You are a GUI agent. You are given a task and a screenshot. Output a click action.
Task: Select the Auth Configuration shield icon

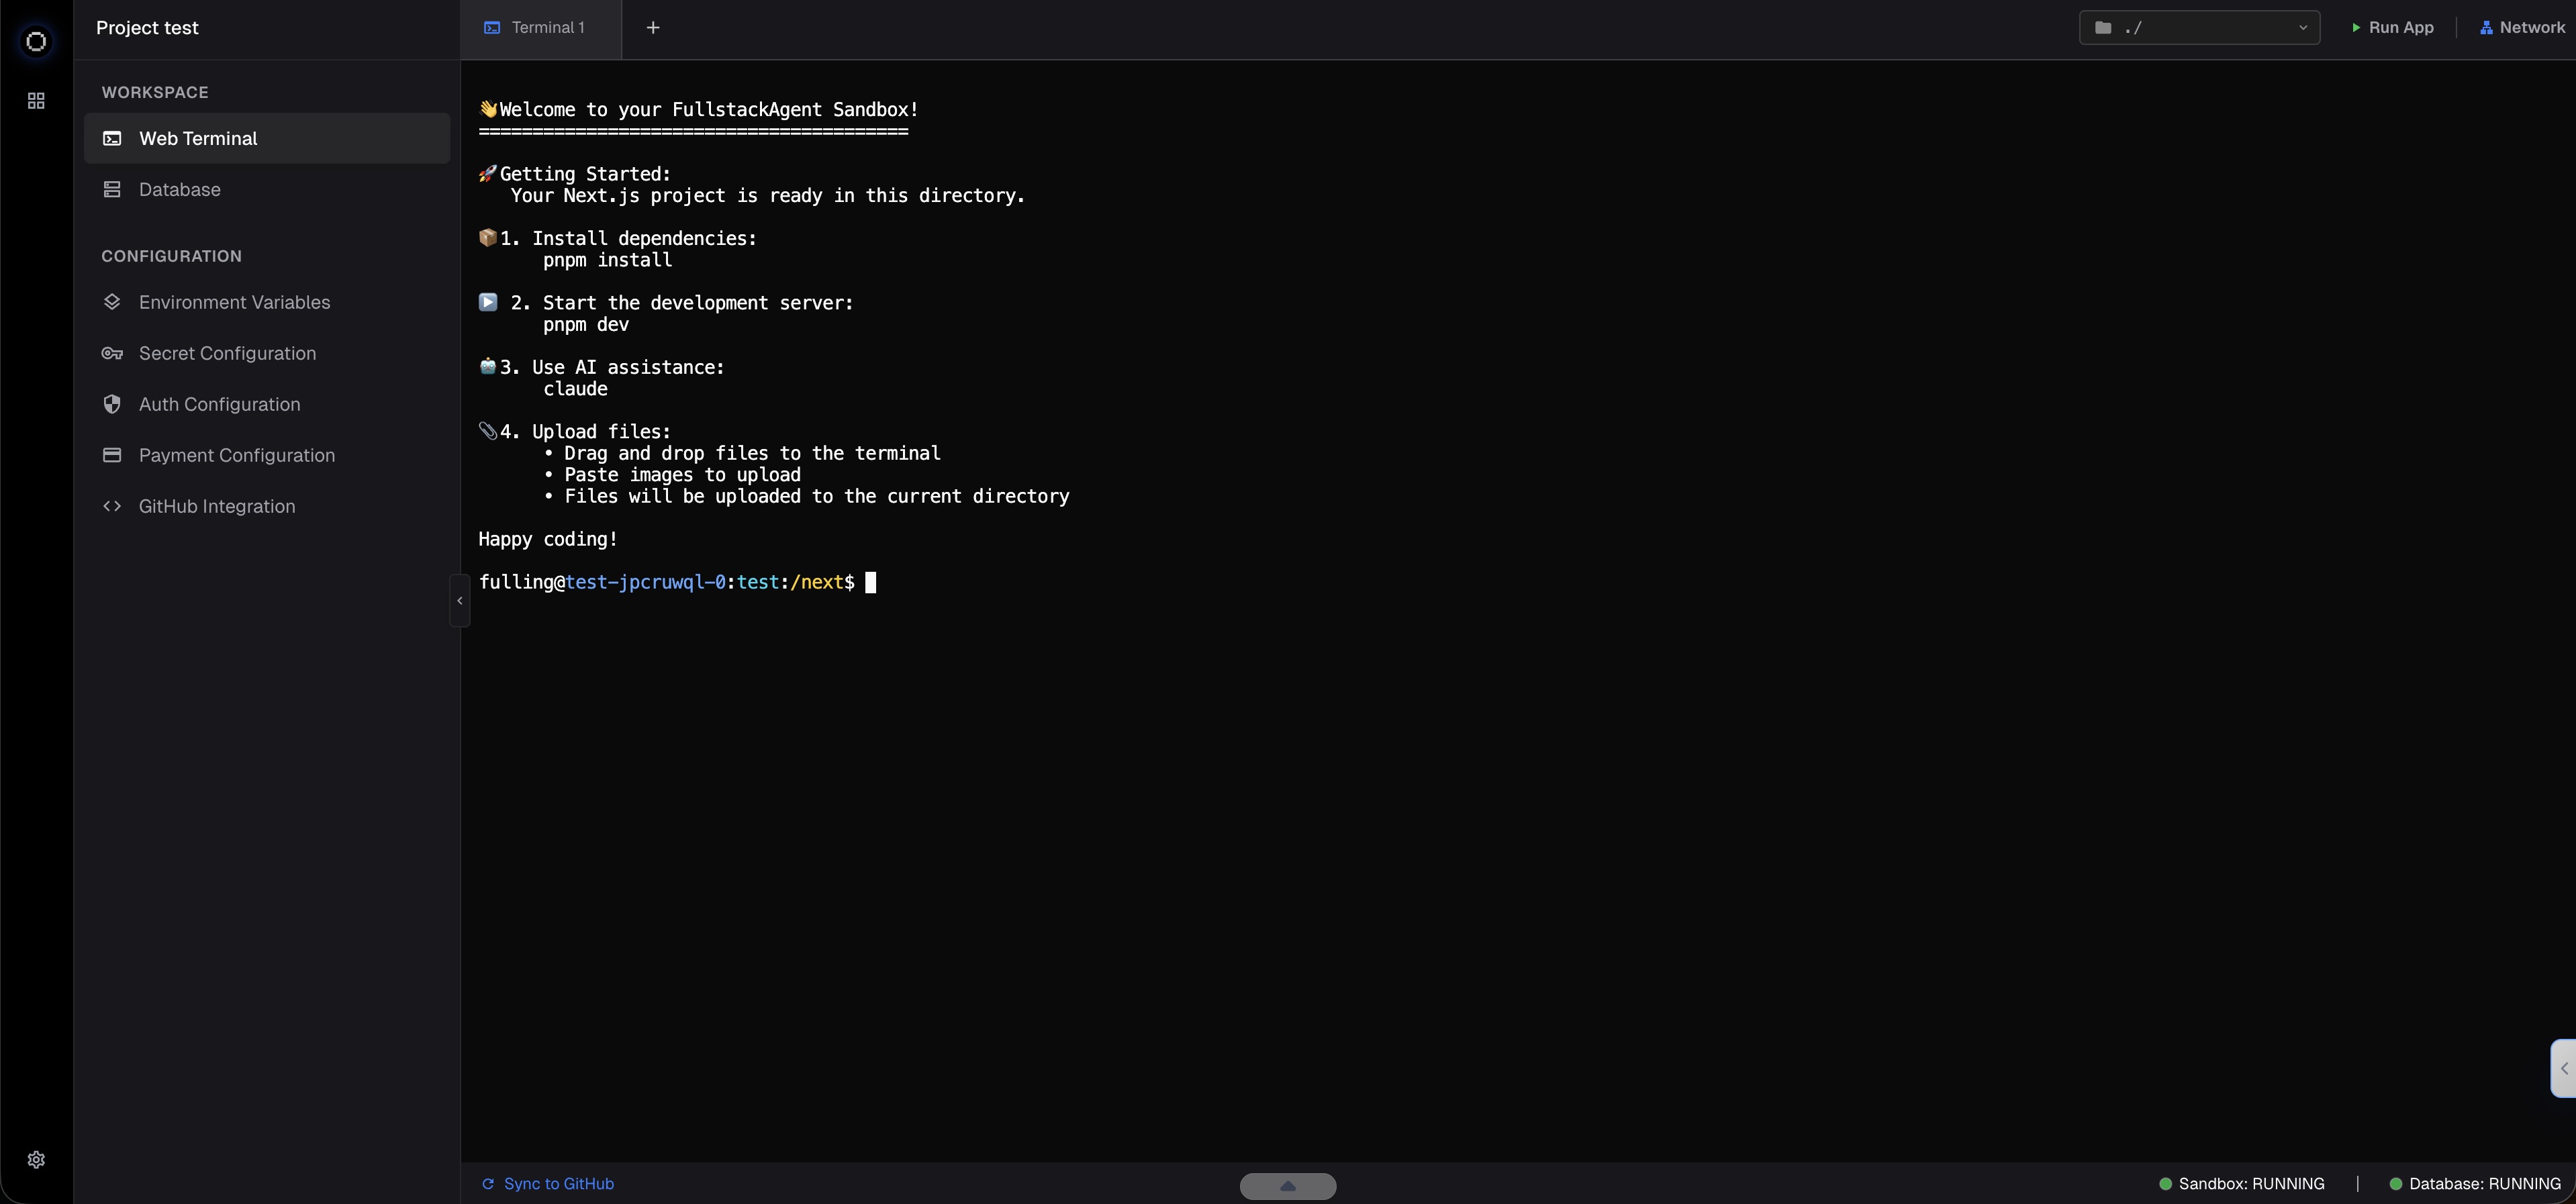pos(112,404)
